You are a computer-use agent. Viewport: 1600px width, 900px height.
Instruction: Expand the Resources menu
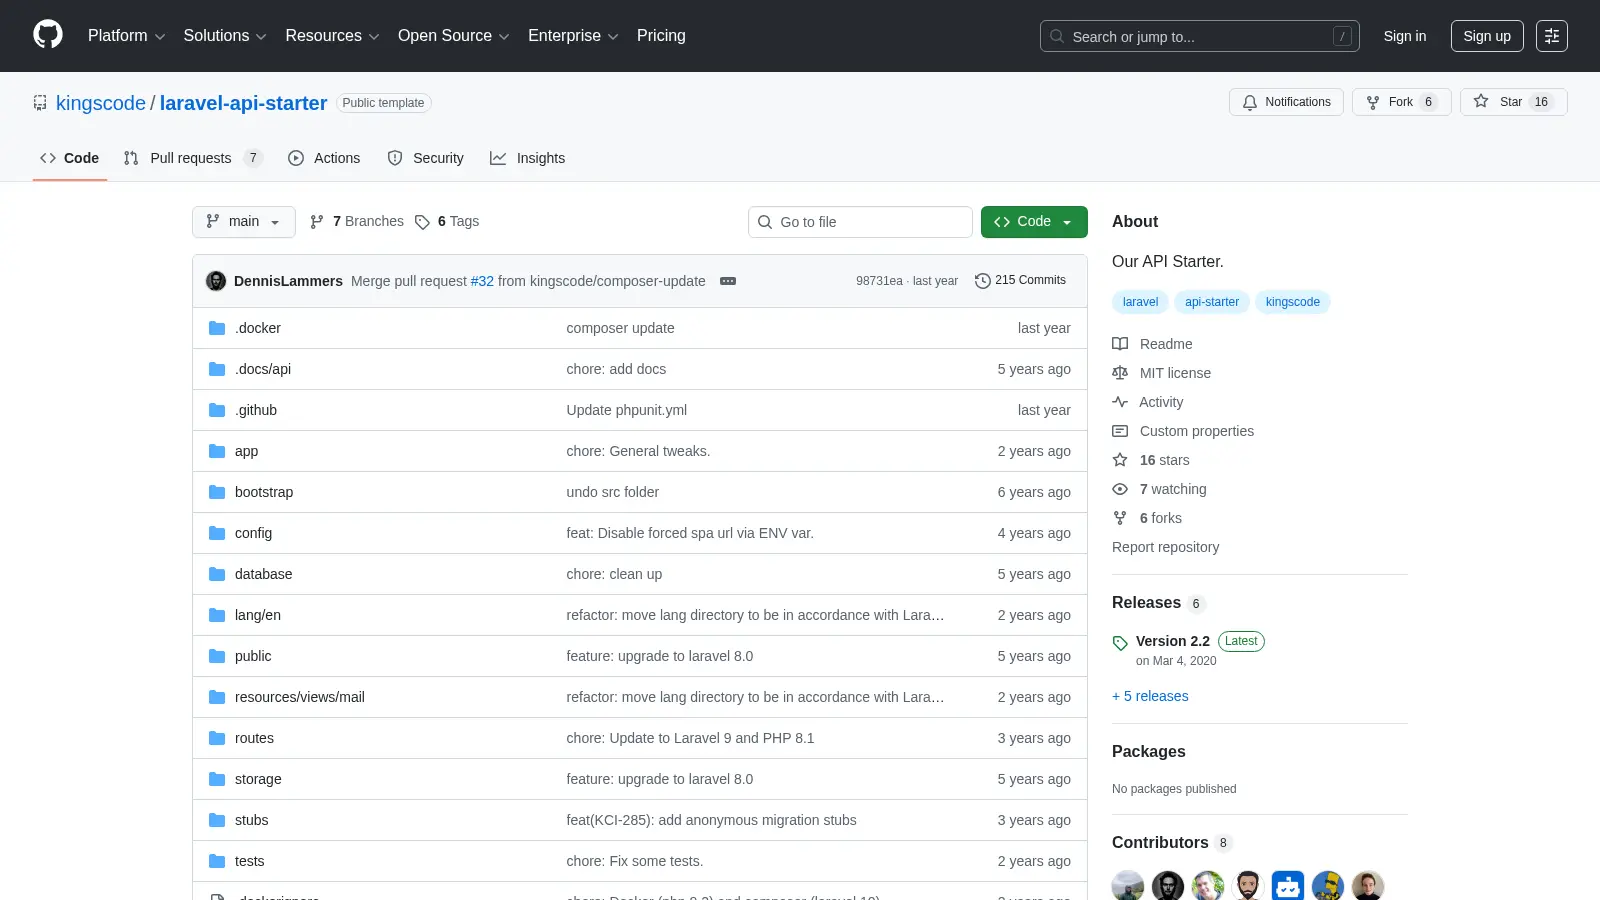coord(332,36)
